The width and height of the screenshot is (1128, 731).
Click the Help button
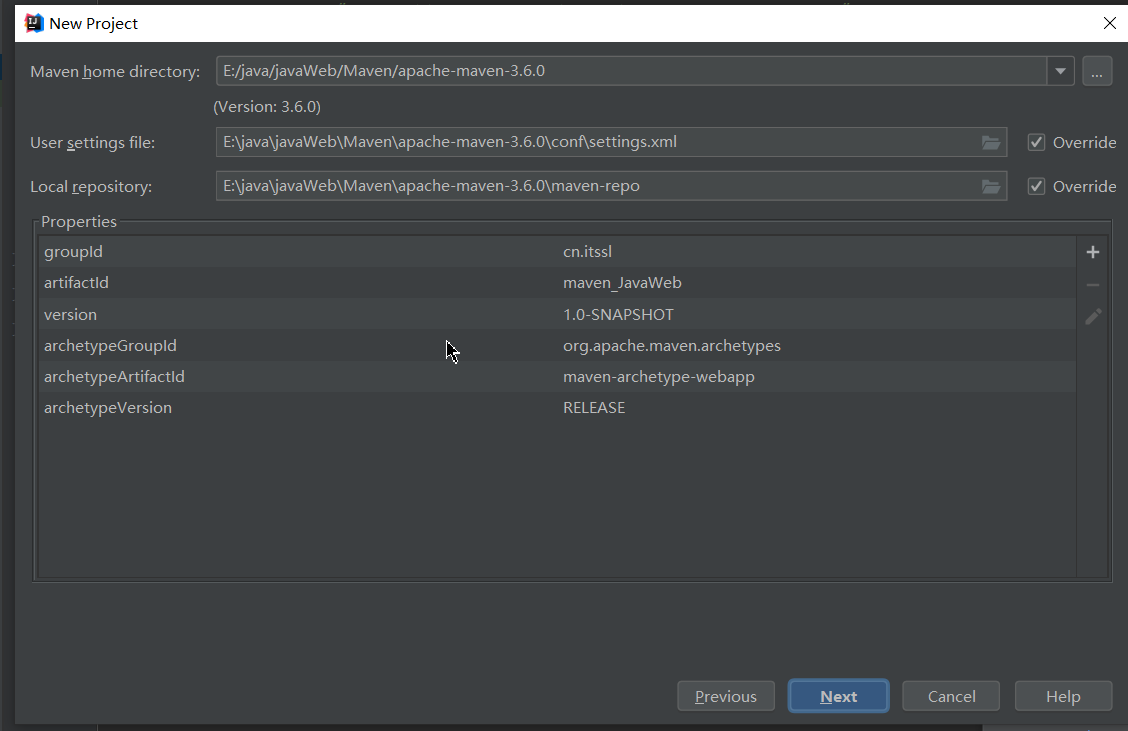click(1063, 696)
